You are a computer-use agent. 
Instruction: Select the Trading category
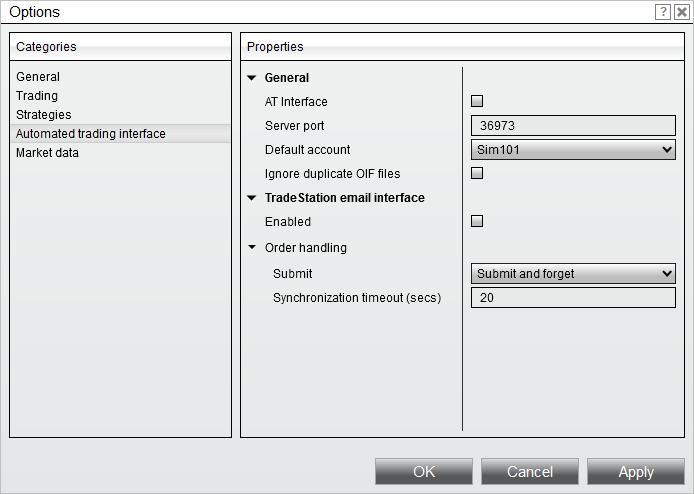(37, 96)
